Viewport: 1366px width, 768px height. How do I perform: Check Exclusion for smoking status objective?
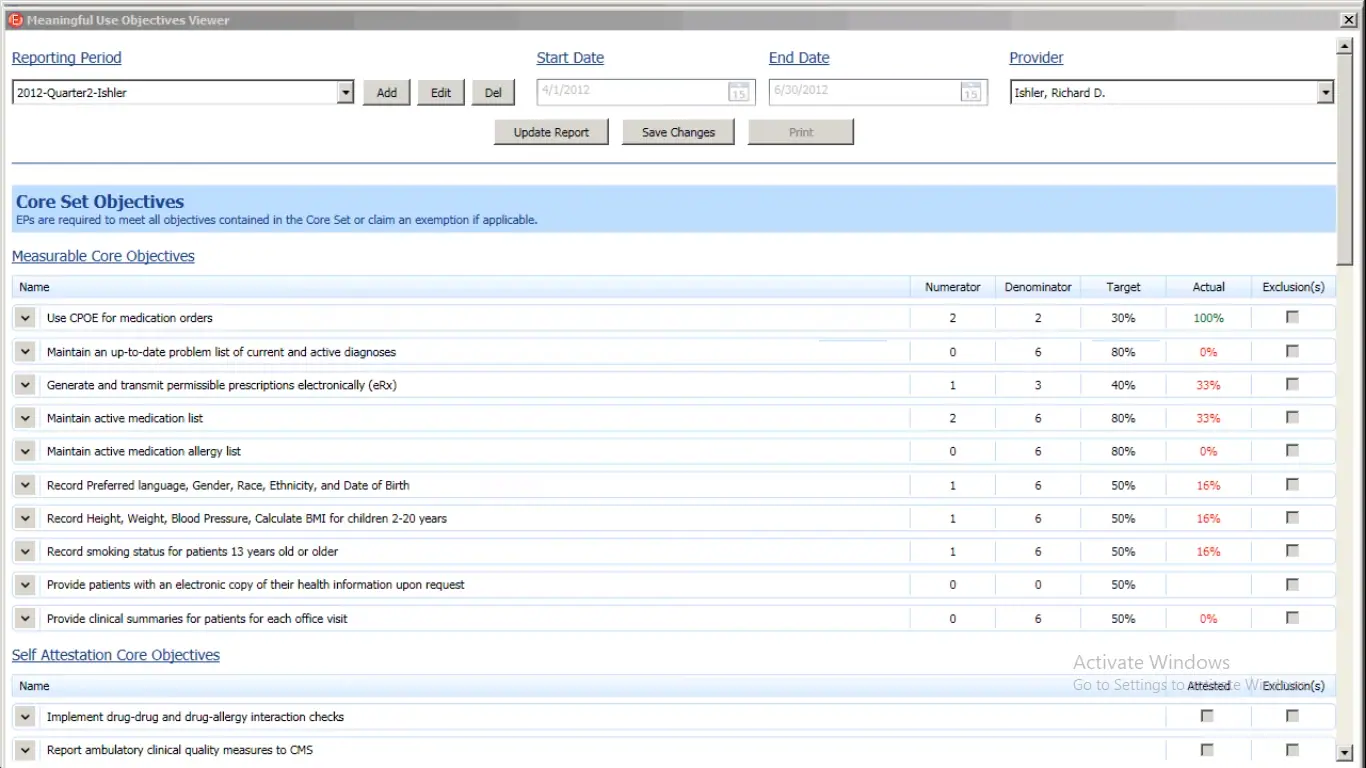pos(1292,549)
